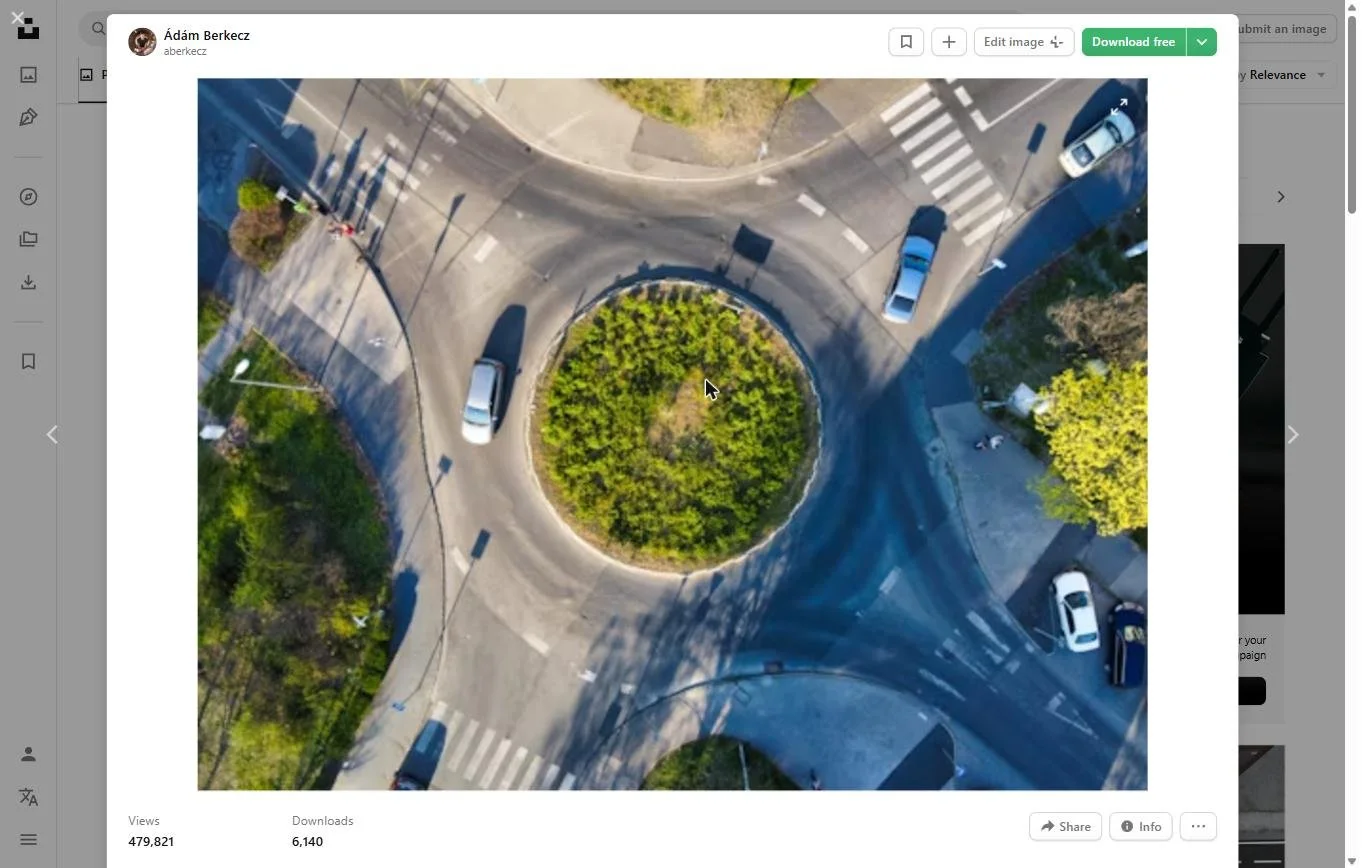The image size is (1372, 868).
Task: Open the Unsplash logo home link
Action: click(29, 29)
